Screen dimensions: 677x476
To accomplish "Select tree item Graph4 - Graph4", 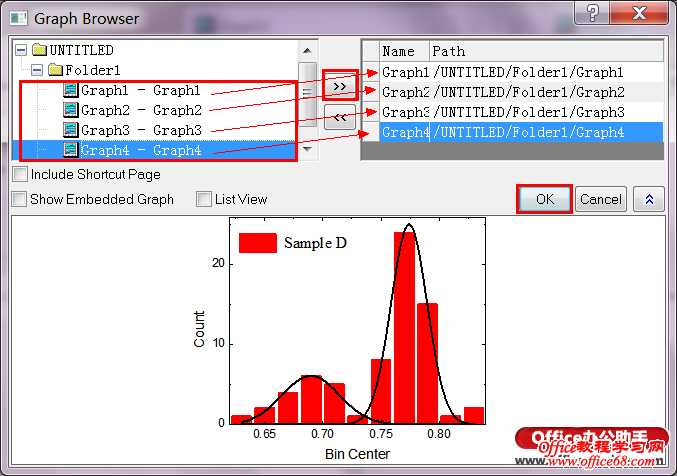I will click(141, 150).
